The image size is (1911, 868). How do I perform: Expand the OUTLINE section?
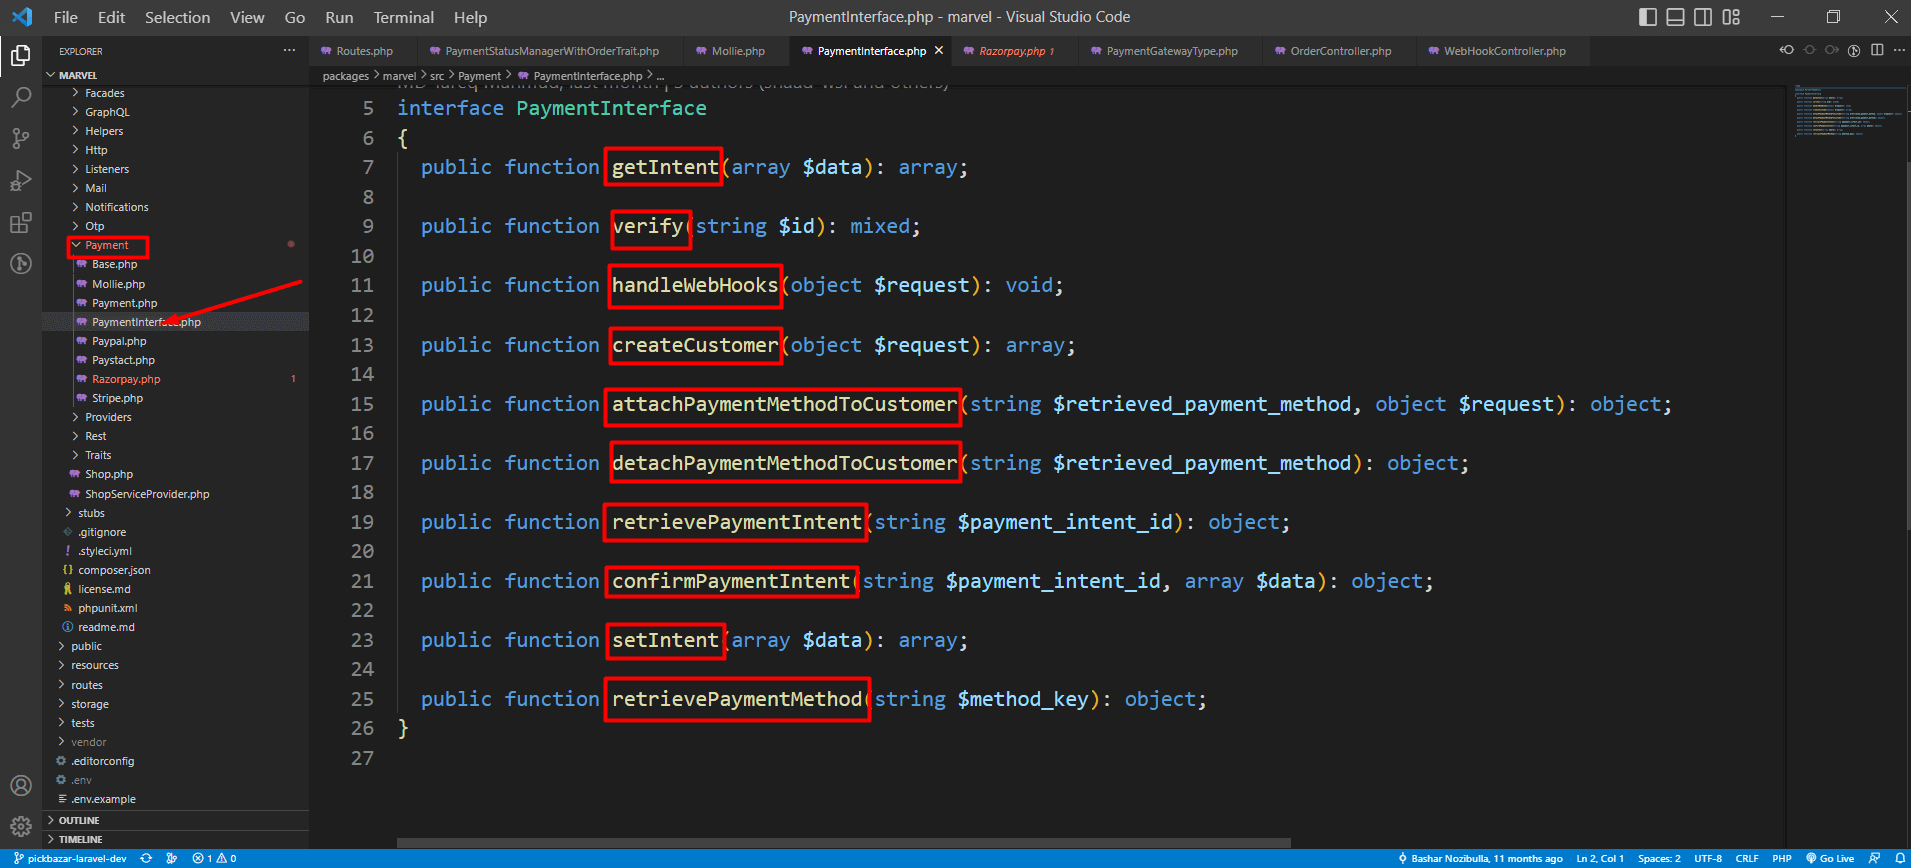(x=79, y=820)
